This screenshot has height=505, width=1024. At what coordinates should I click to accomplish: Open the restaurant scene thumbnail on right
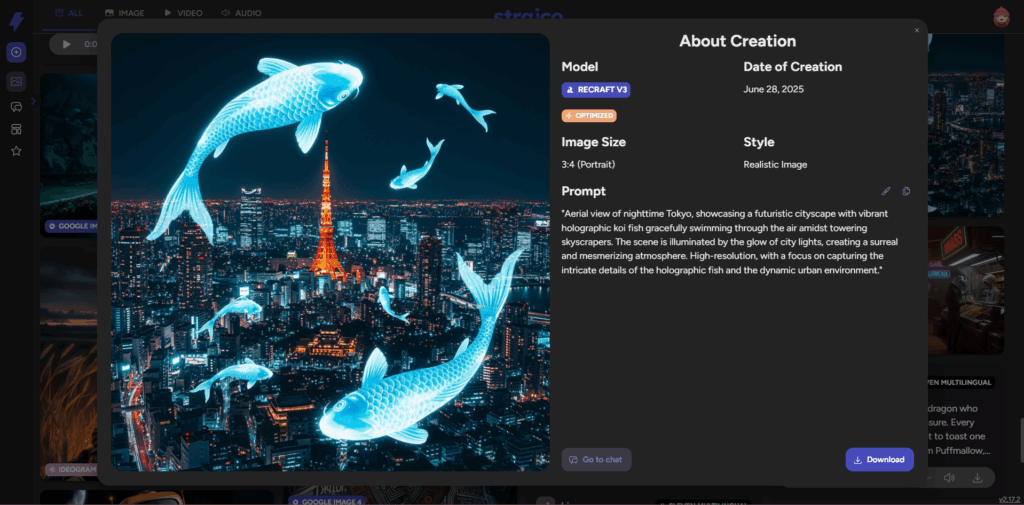coord(965,290)
